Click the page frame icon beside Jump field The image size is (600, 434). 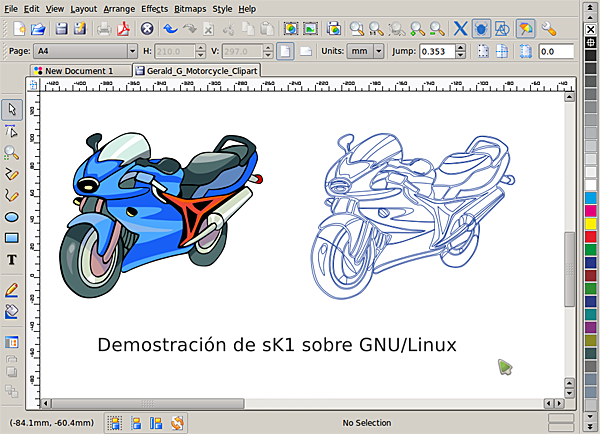(x=483, y=51)
